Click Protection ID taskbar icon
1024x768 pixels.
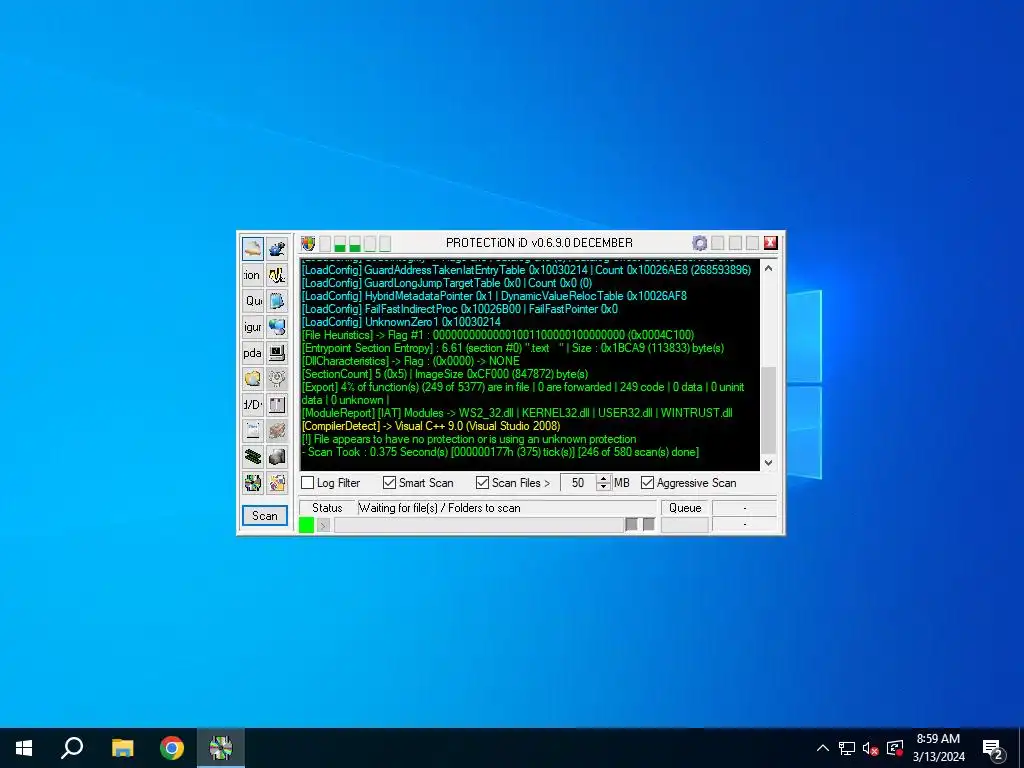click(x=221, y=748)
